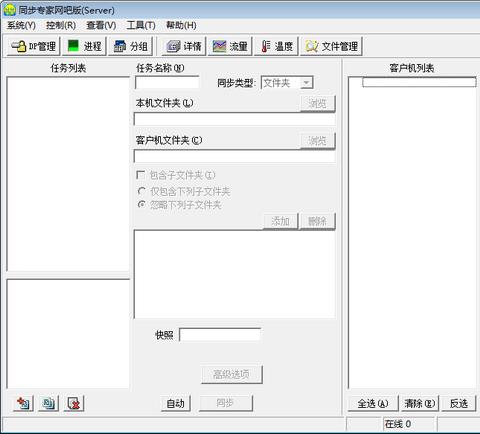Select 仅包含下列子文件夹 radio option
This screenshot has width=480, height=434.
(x=141, y=191)
